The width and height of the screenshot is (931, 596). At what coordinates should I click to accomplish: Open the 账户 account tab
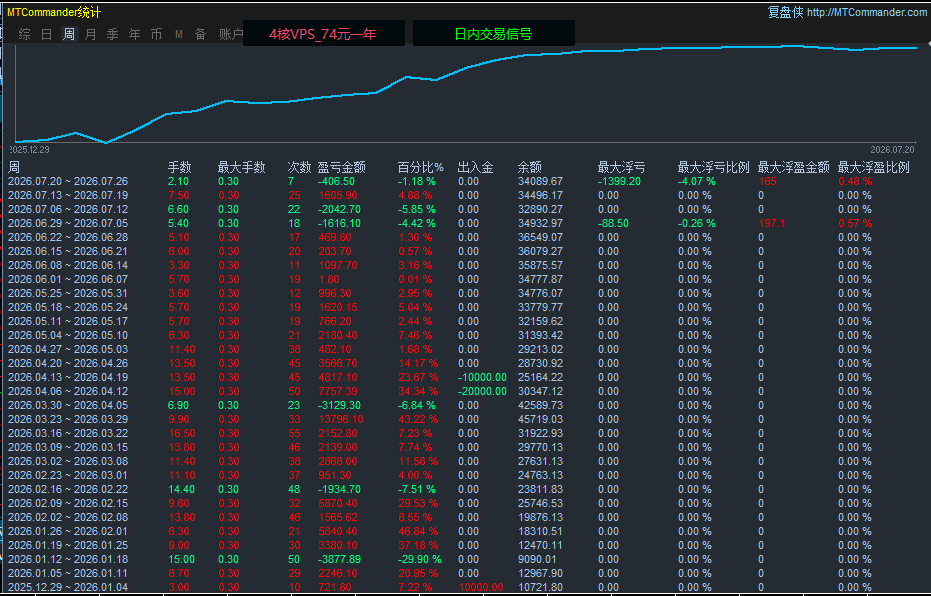[x=231, y=34]
